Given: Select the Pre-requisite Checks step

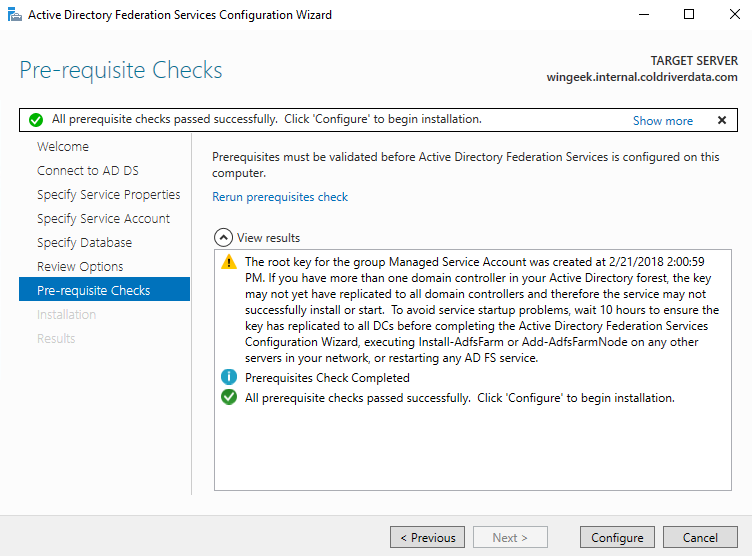Looking at the screenshot, I should pos(93,291).
